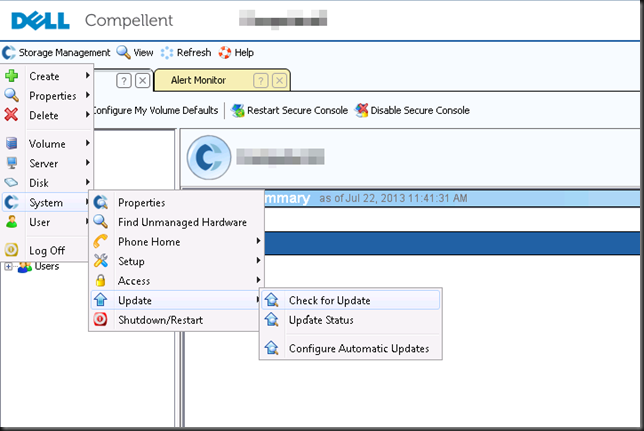Click the large Compellent system logo
This screenshot has width=644, height=431.
pos(209,157)
